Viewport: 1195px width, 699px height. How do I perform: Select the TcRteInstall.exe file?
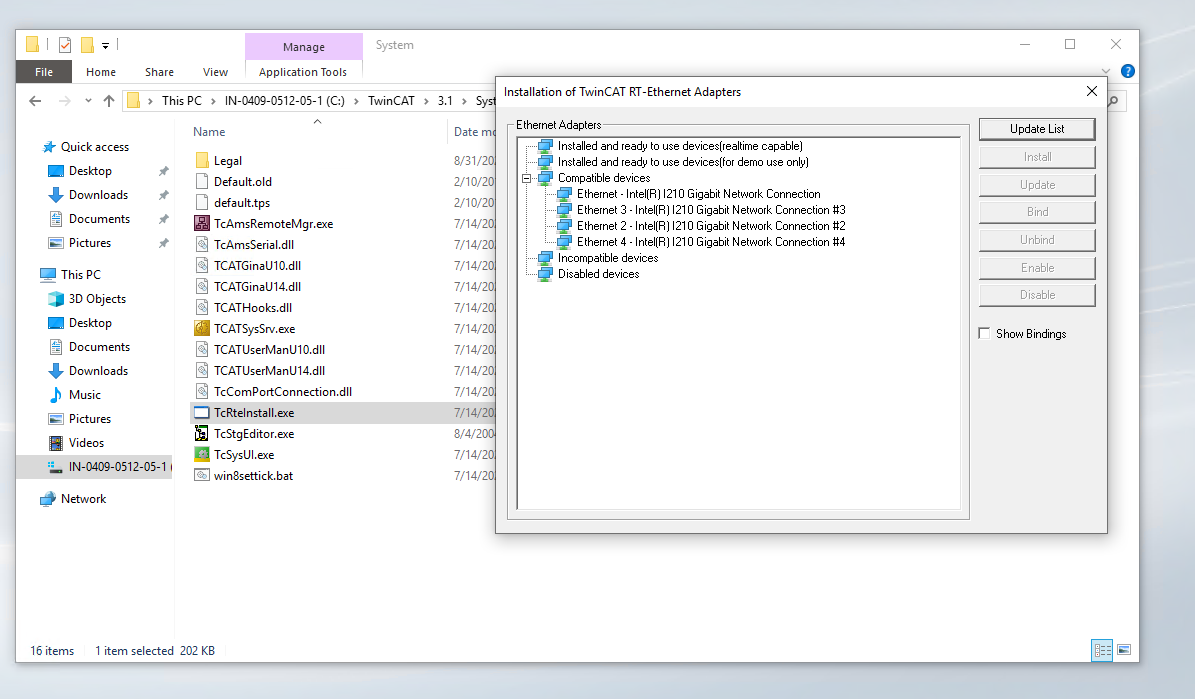pos(254,413)
